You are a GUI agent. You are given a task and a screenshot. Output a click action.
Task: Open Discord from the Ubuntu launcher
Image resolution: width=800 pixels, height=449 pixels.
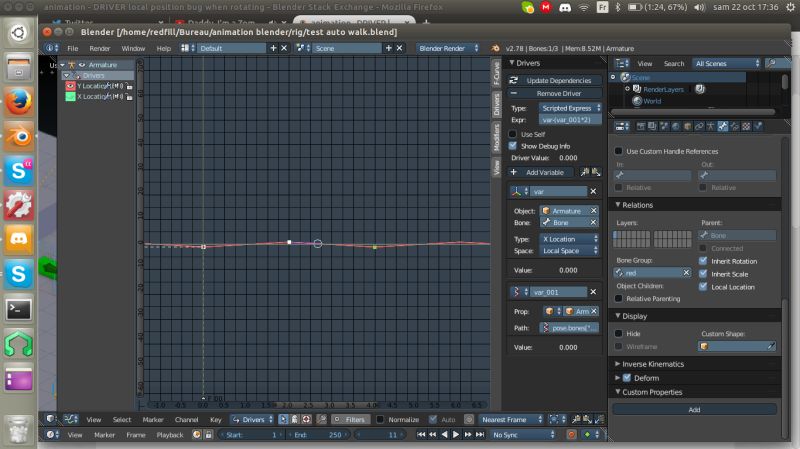19,240
